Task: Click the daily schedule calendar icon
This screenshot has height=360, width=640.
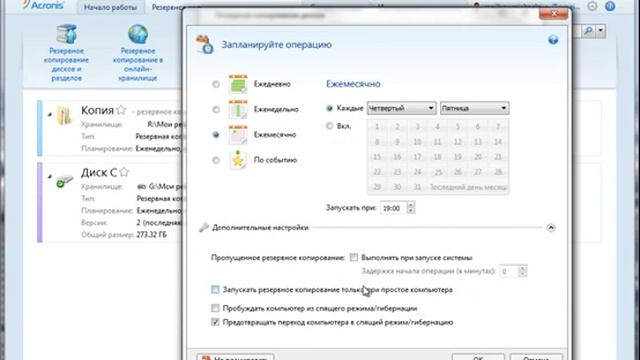Action: [x=238, y=84]
